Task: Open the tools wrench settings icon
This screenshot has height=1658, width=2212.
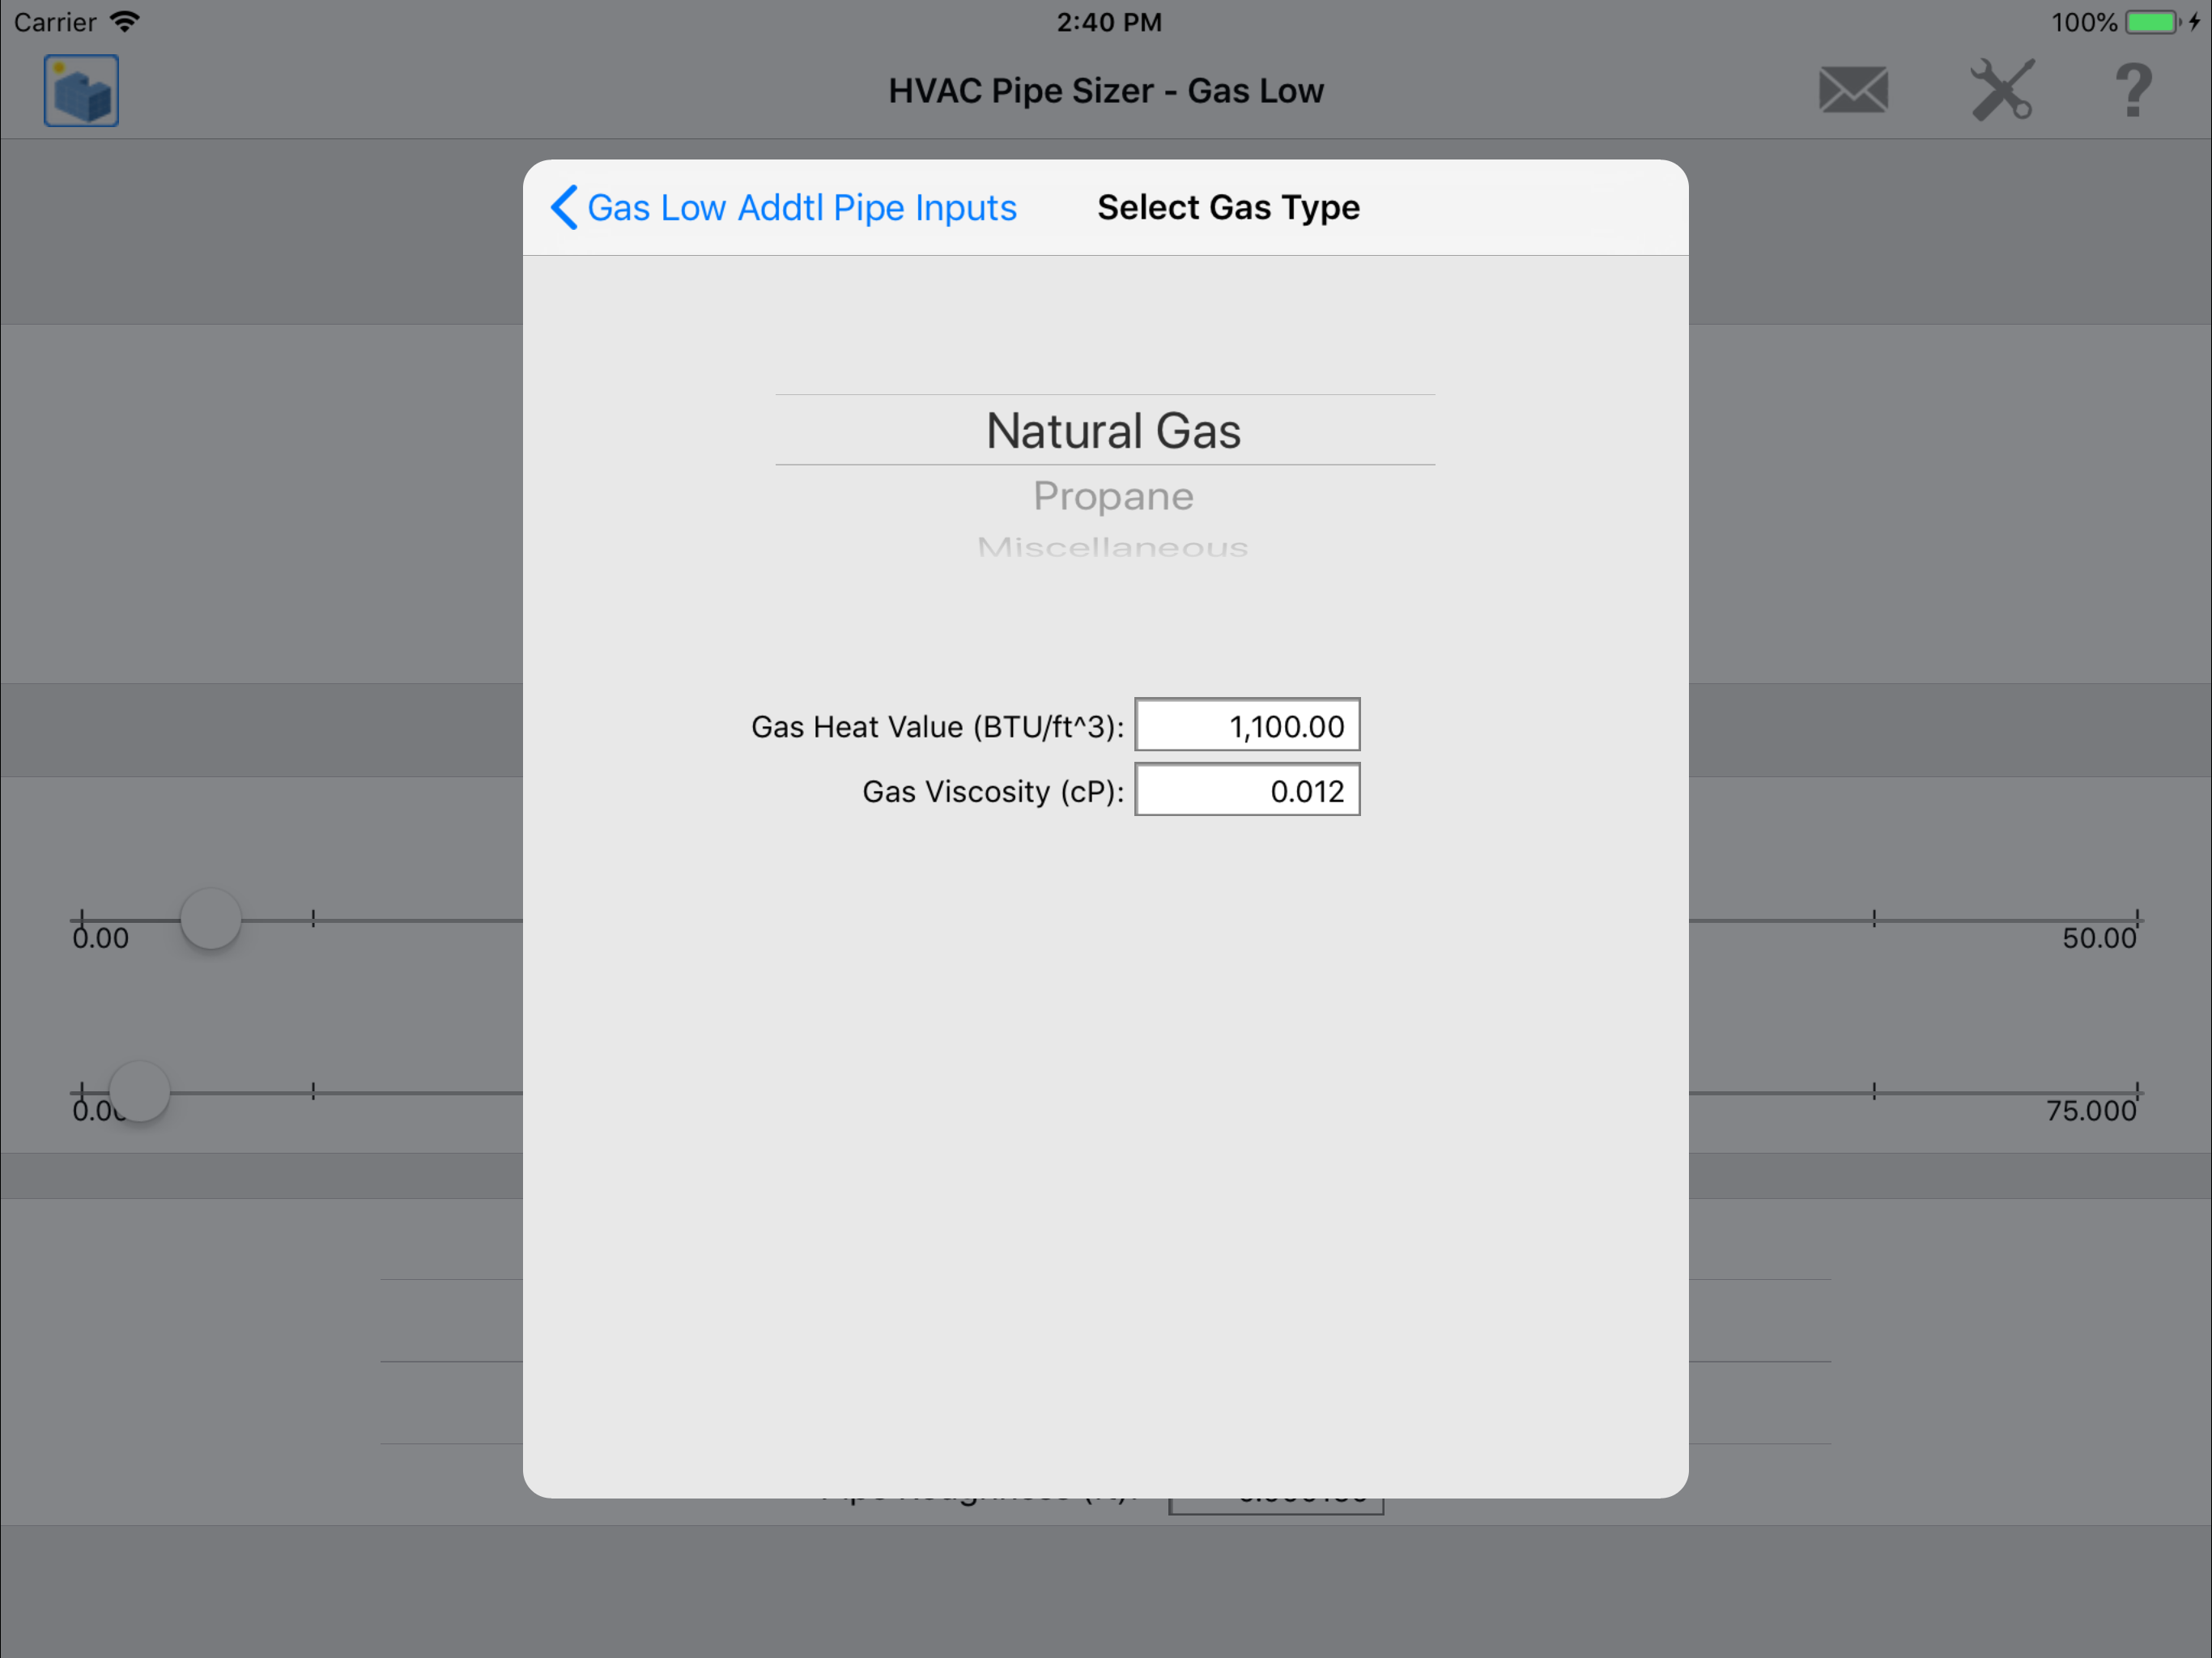Action: point(2001,91)
